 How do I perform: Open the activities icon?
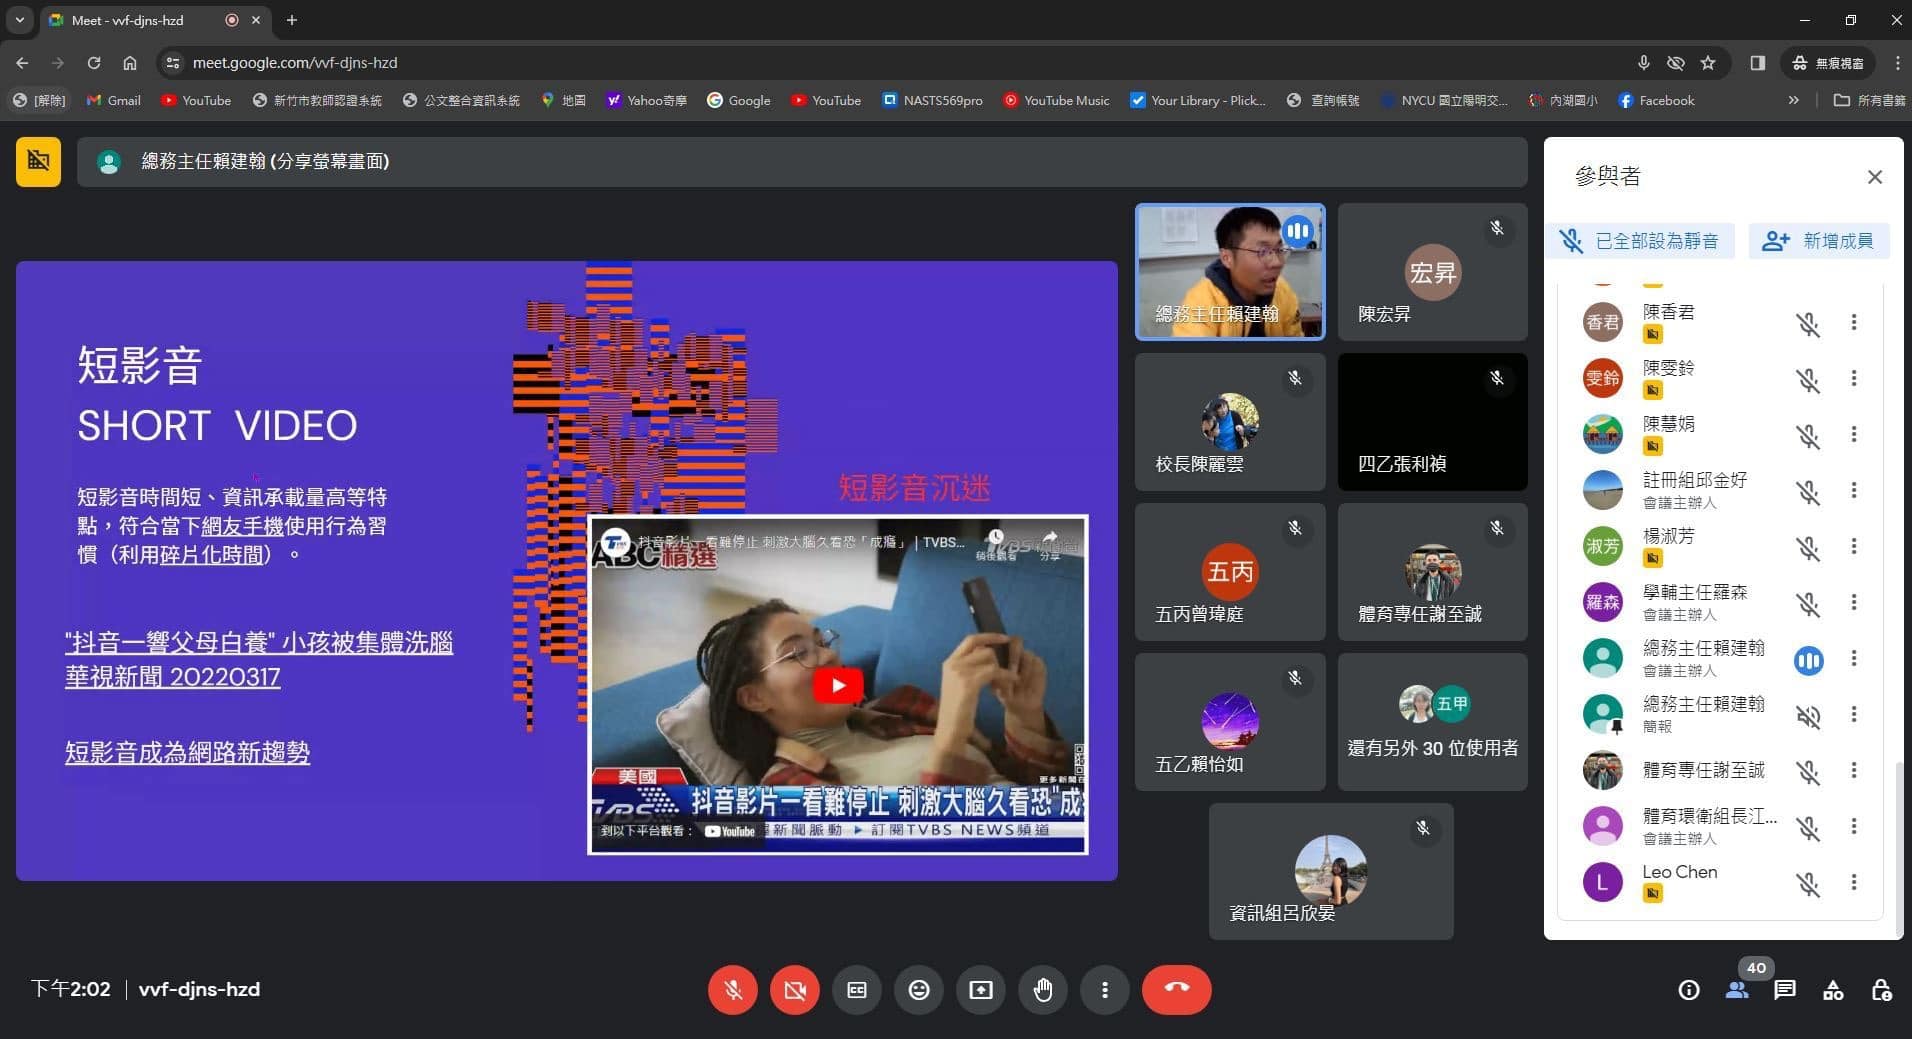coord(1832,990)
